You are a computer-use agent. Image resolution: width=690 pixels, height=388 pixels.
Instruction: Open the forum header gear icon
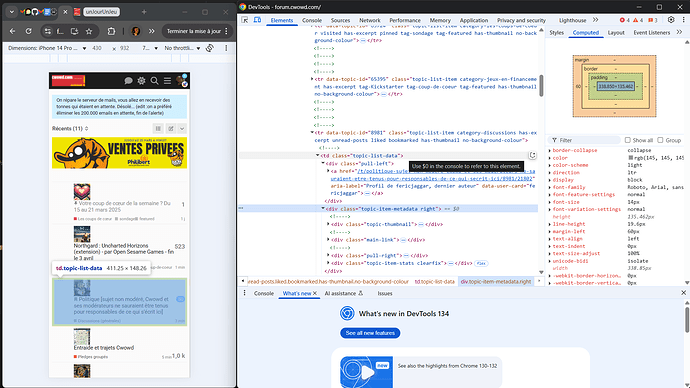point(141,81)
